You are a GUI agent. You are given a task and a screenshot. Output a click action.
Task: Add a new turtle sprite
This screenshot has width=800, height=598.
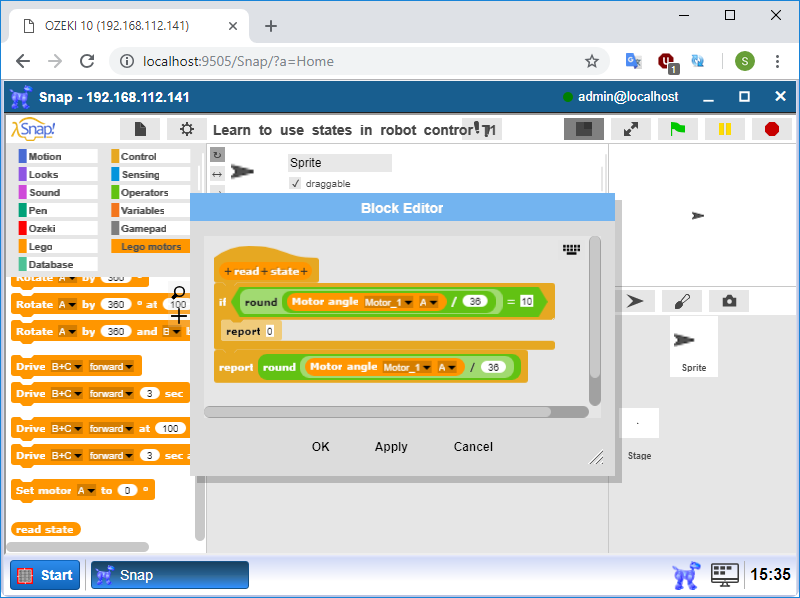[x=635, y=301]
